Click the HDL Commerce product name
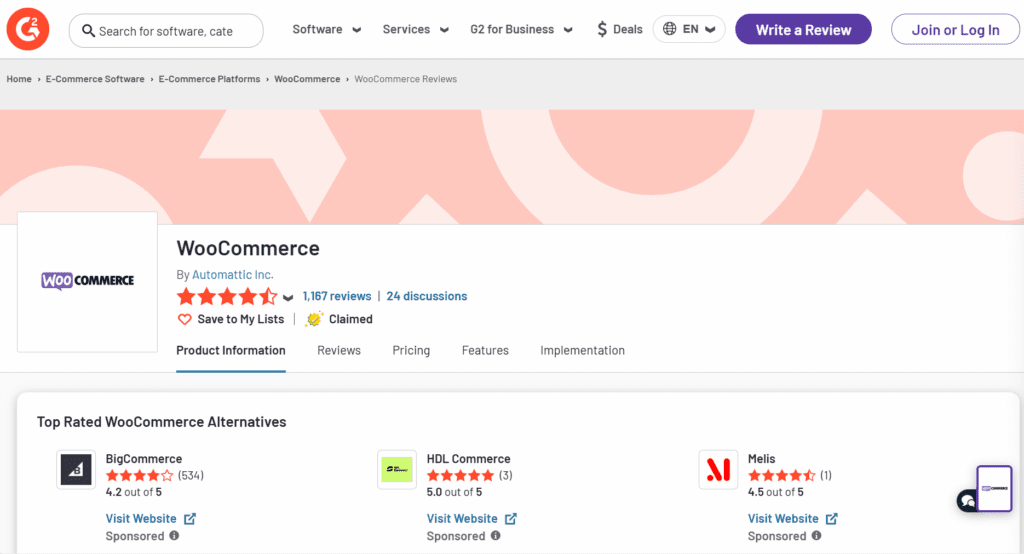Screen dimensions: 1024x554 point(468,459)
